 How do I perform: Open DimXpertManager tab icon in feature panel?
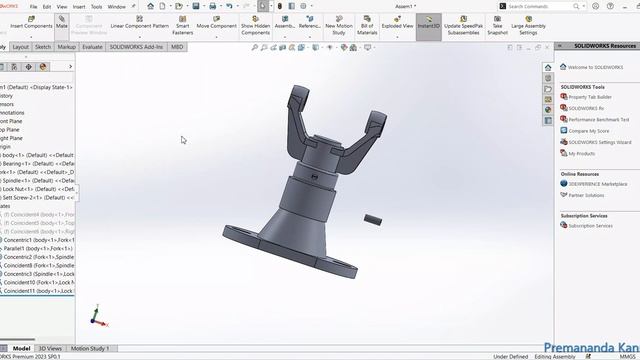[29, 67]
